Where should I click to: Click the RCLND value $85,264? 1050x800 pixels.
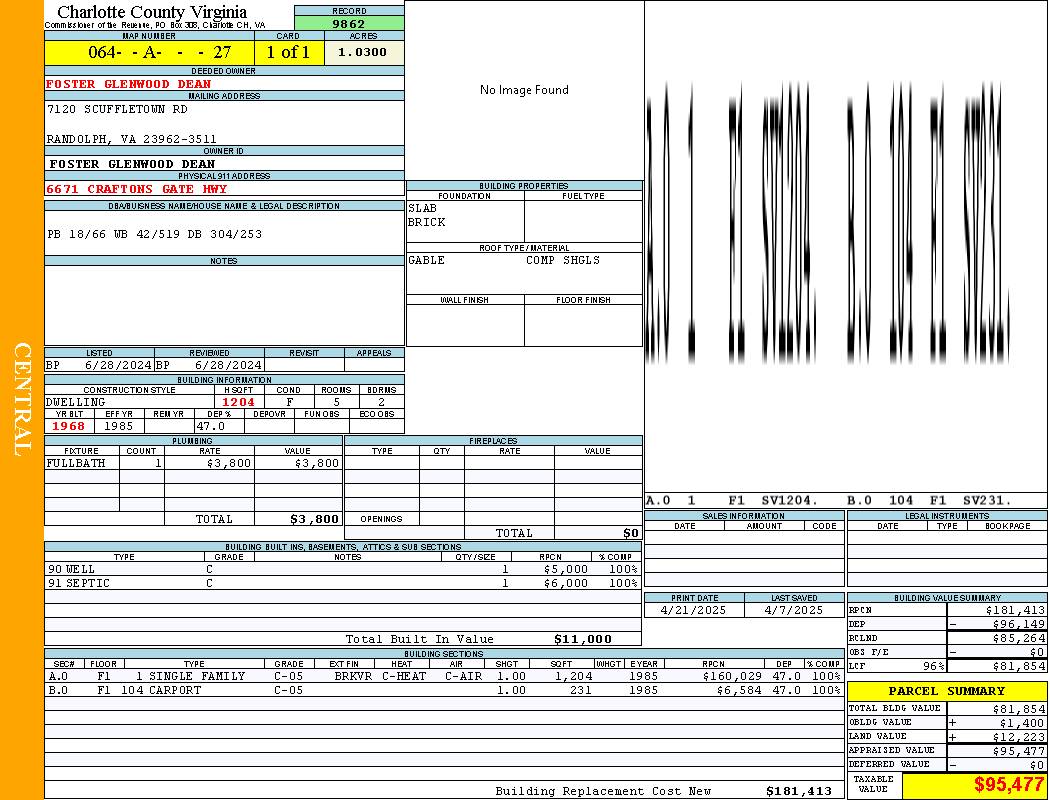pos(1018,639)
